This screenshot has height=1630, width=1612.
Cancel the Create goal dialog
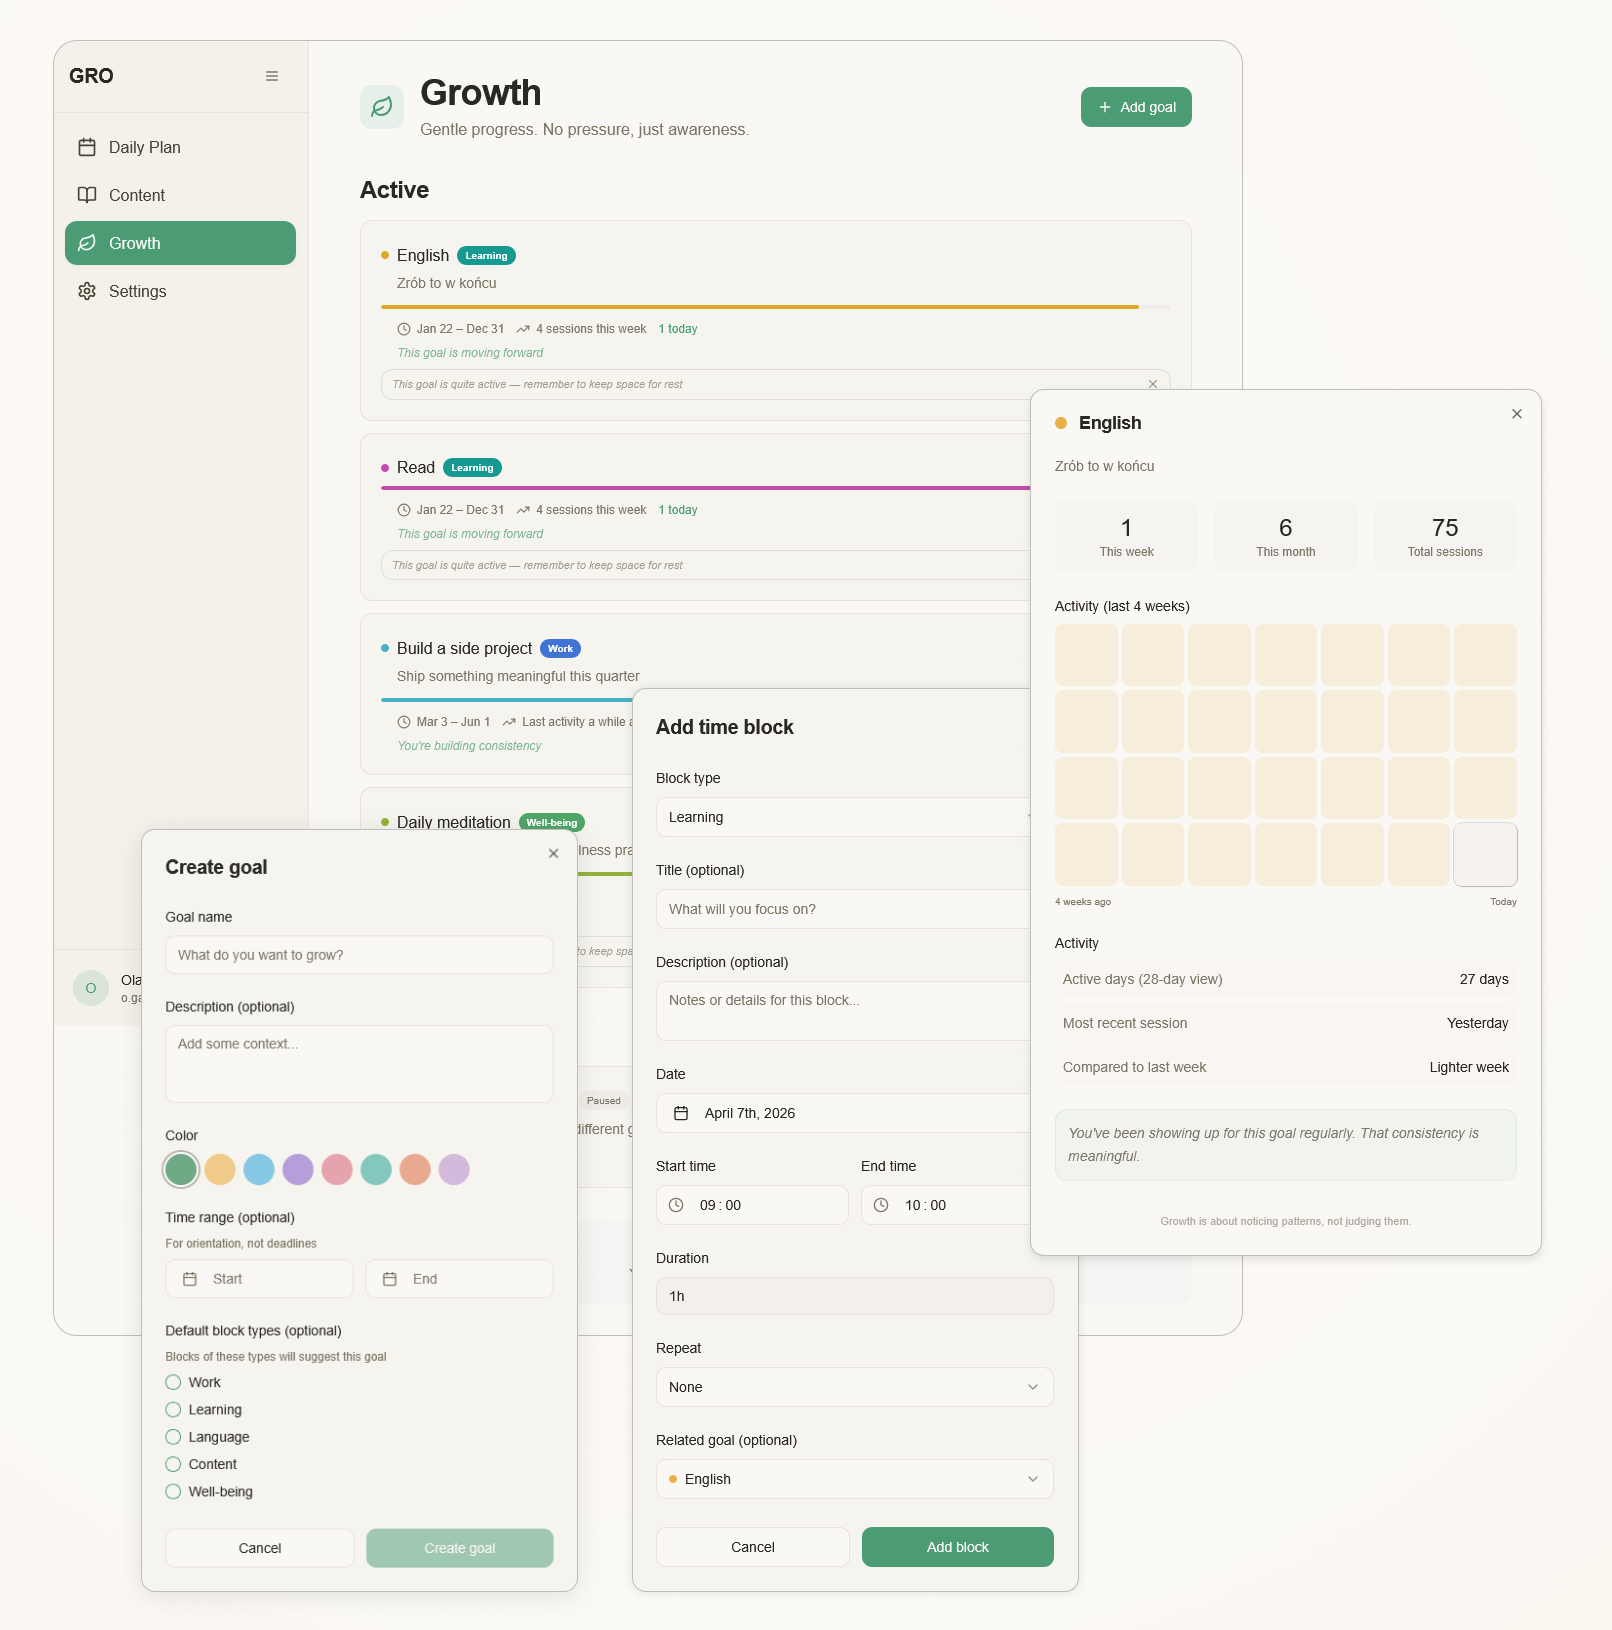pos(260,1548)
